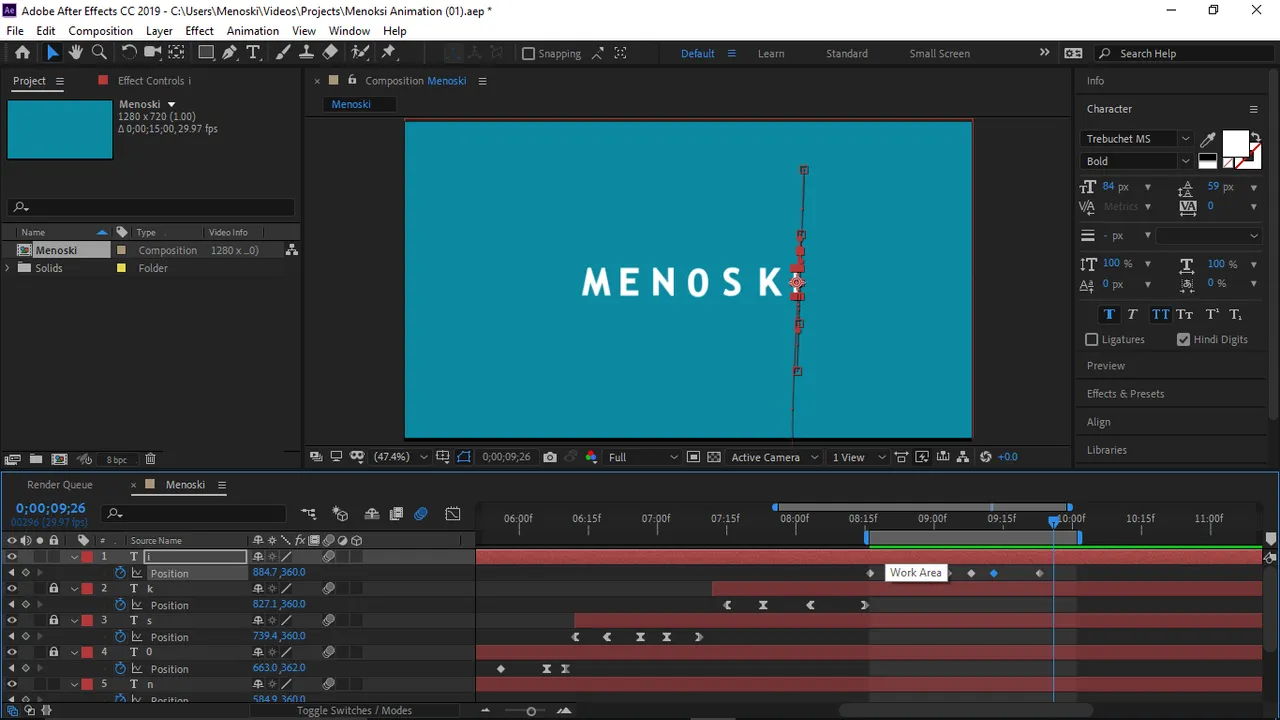Open the Window menu
The width and height of the screenshot is (1280, 720).
(x=350, y=31)
